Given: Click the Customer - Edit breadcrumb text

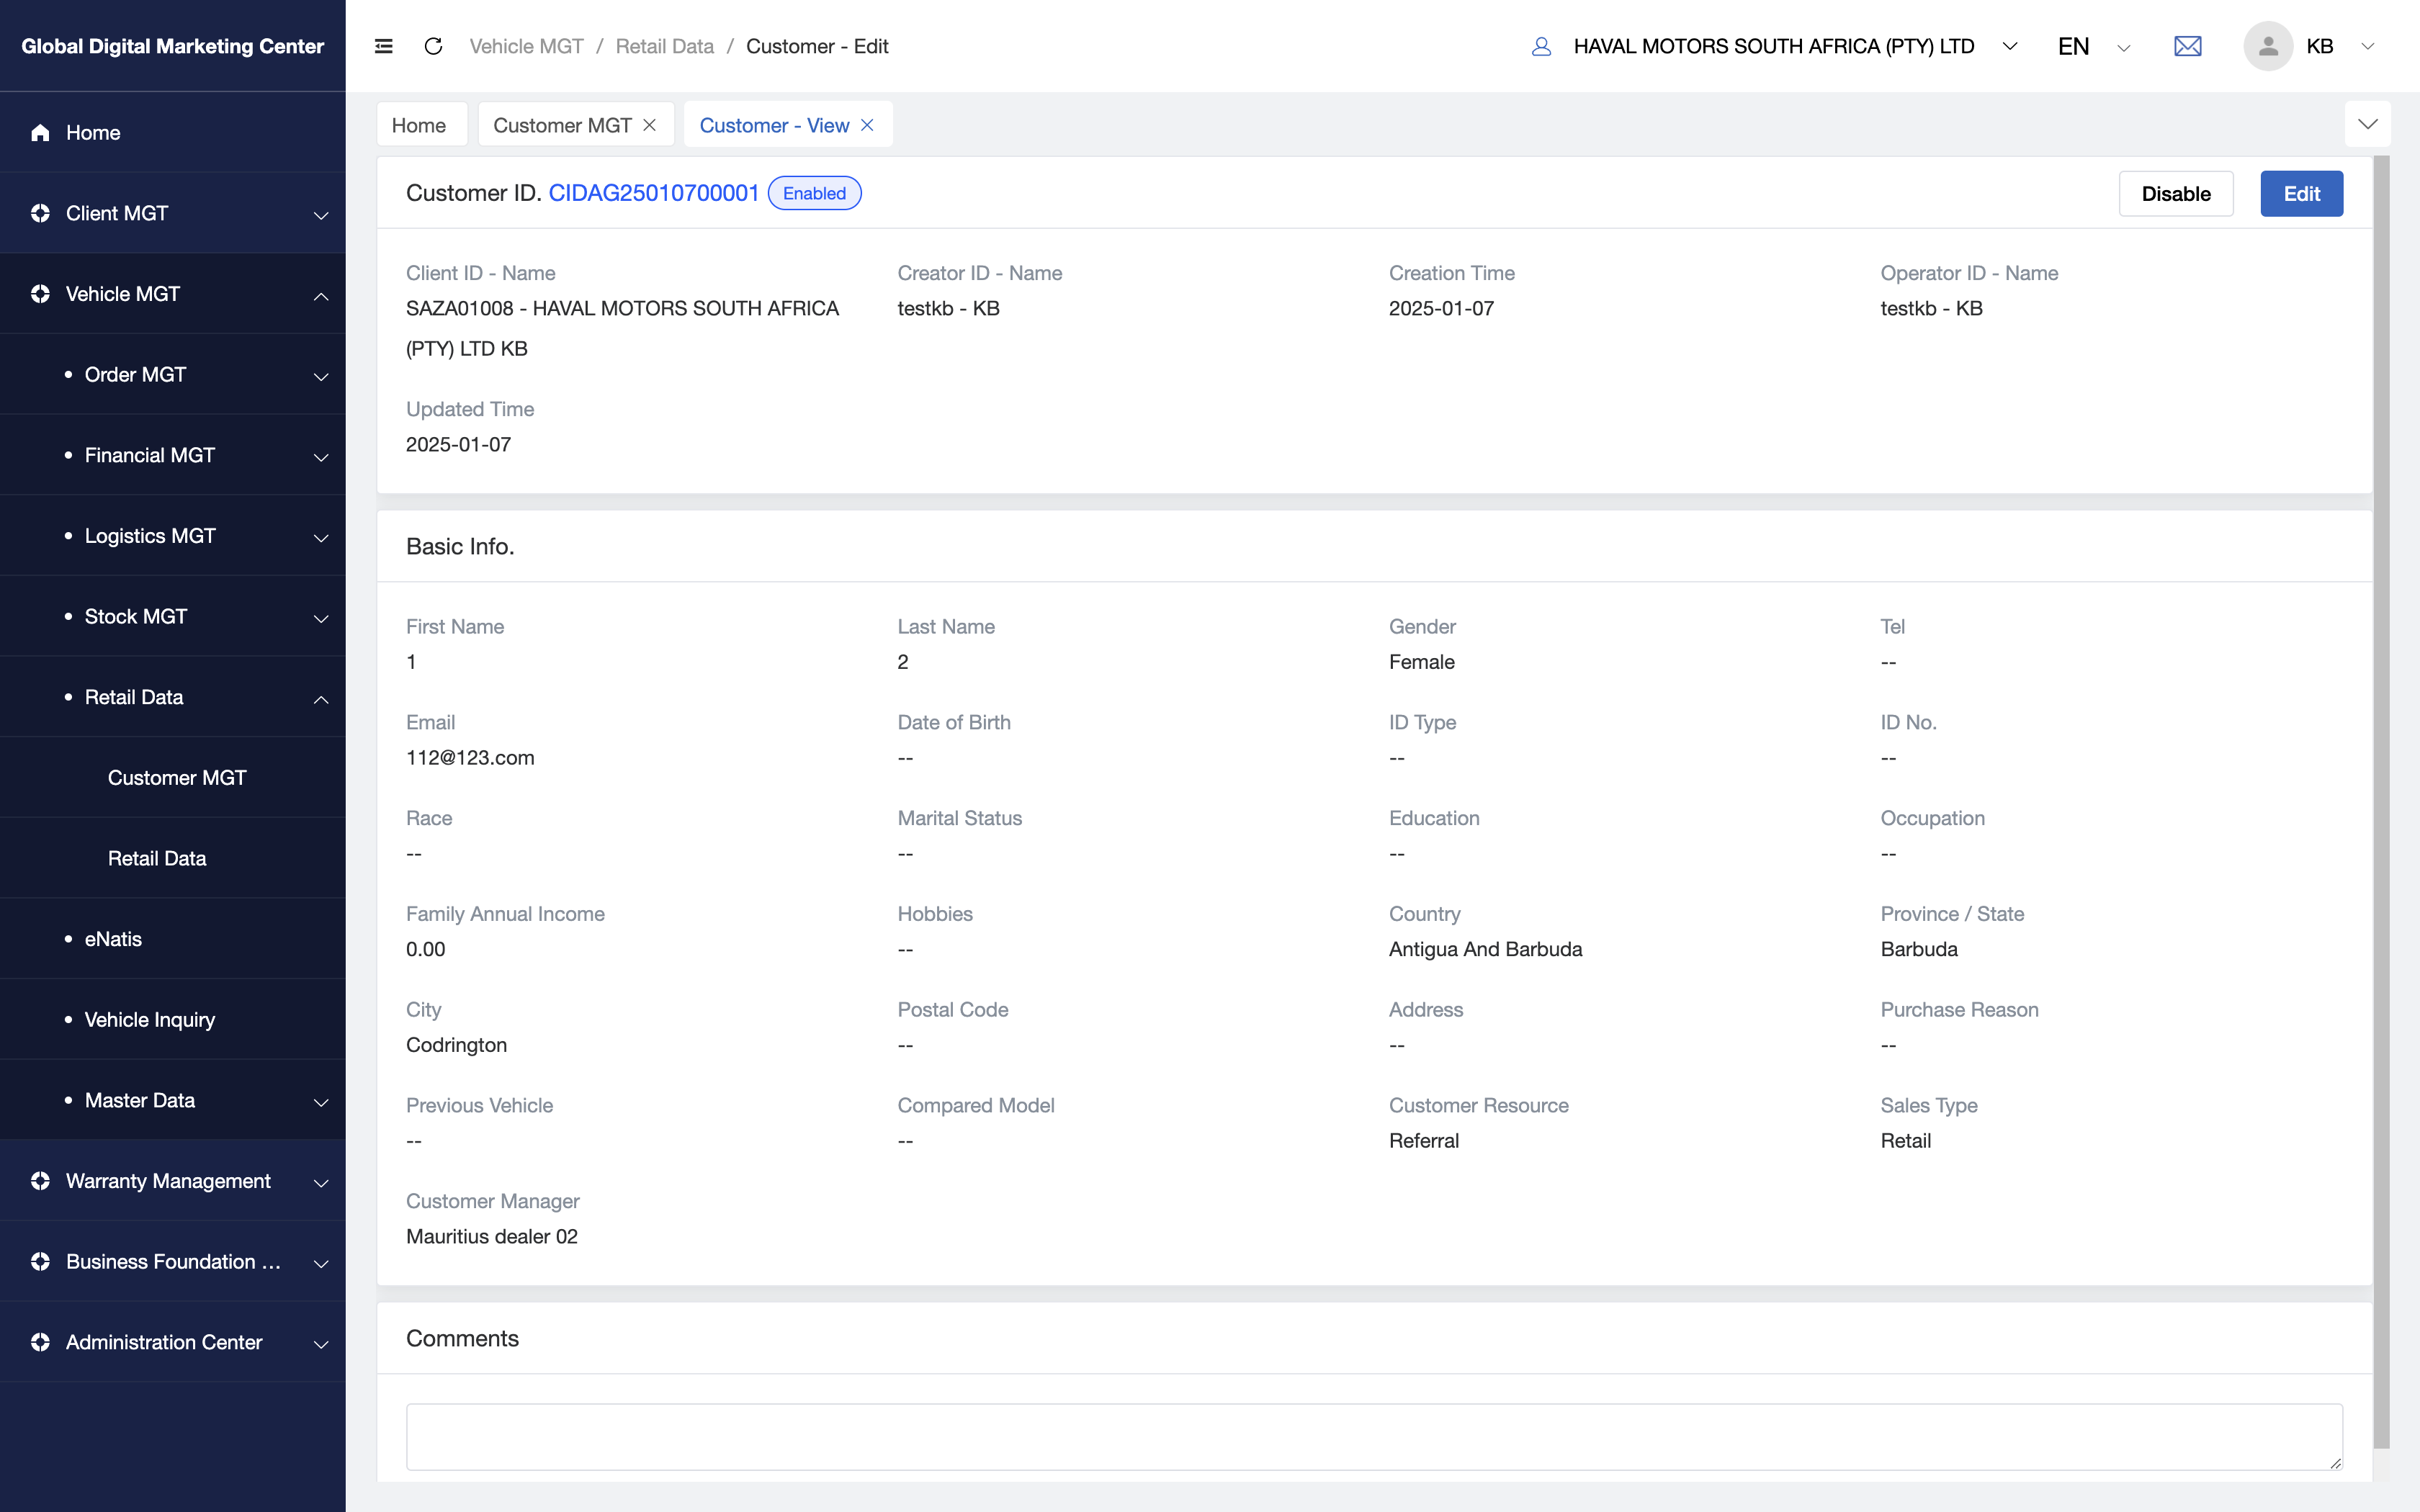Looking at the screenshot, I should 817,46.
